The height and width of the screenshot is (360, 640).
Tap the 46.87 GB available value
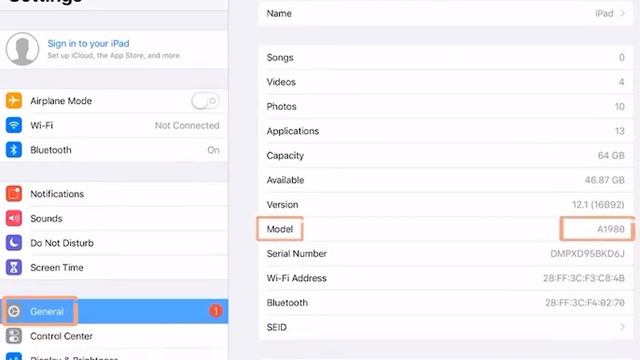604,180
